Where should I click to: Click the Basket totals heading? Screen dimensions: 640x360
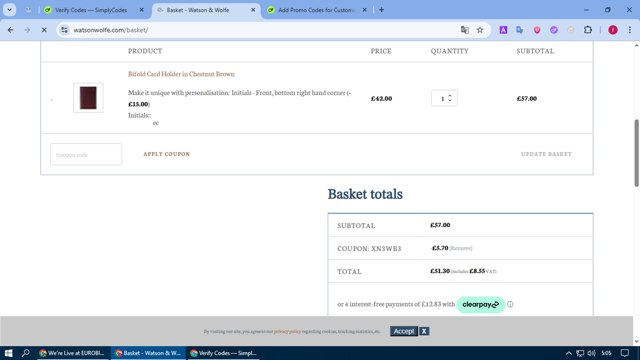point(365,194)
